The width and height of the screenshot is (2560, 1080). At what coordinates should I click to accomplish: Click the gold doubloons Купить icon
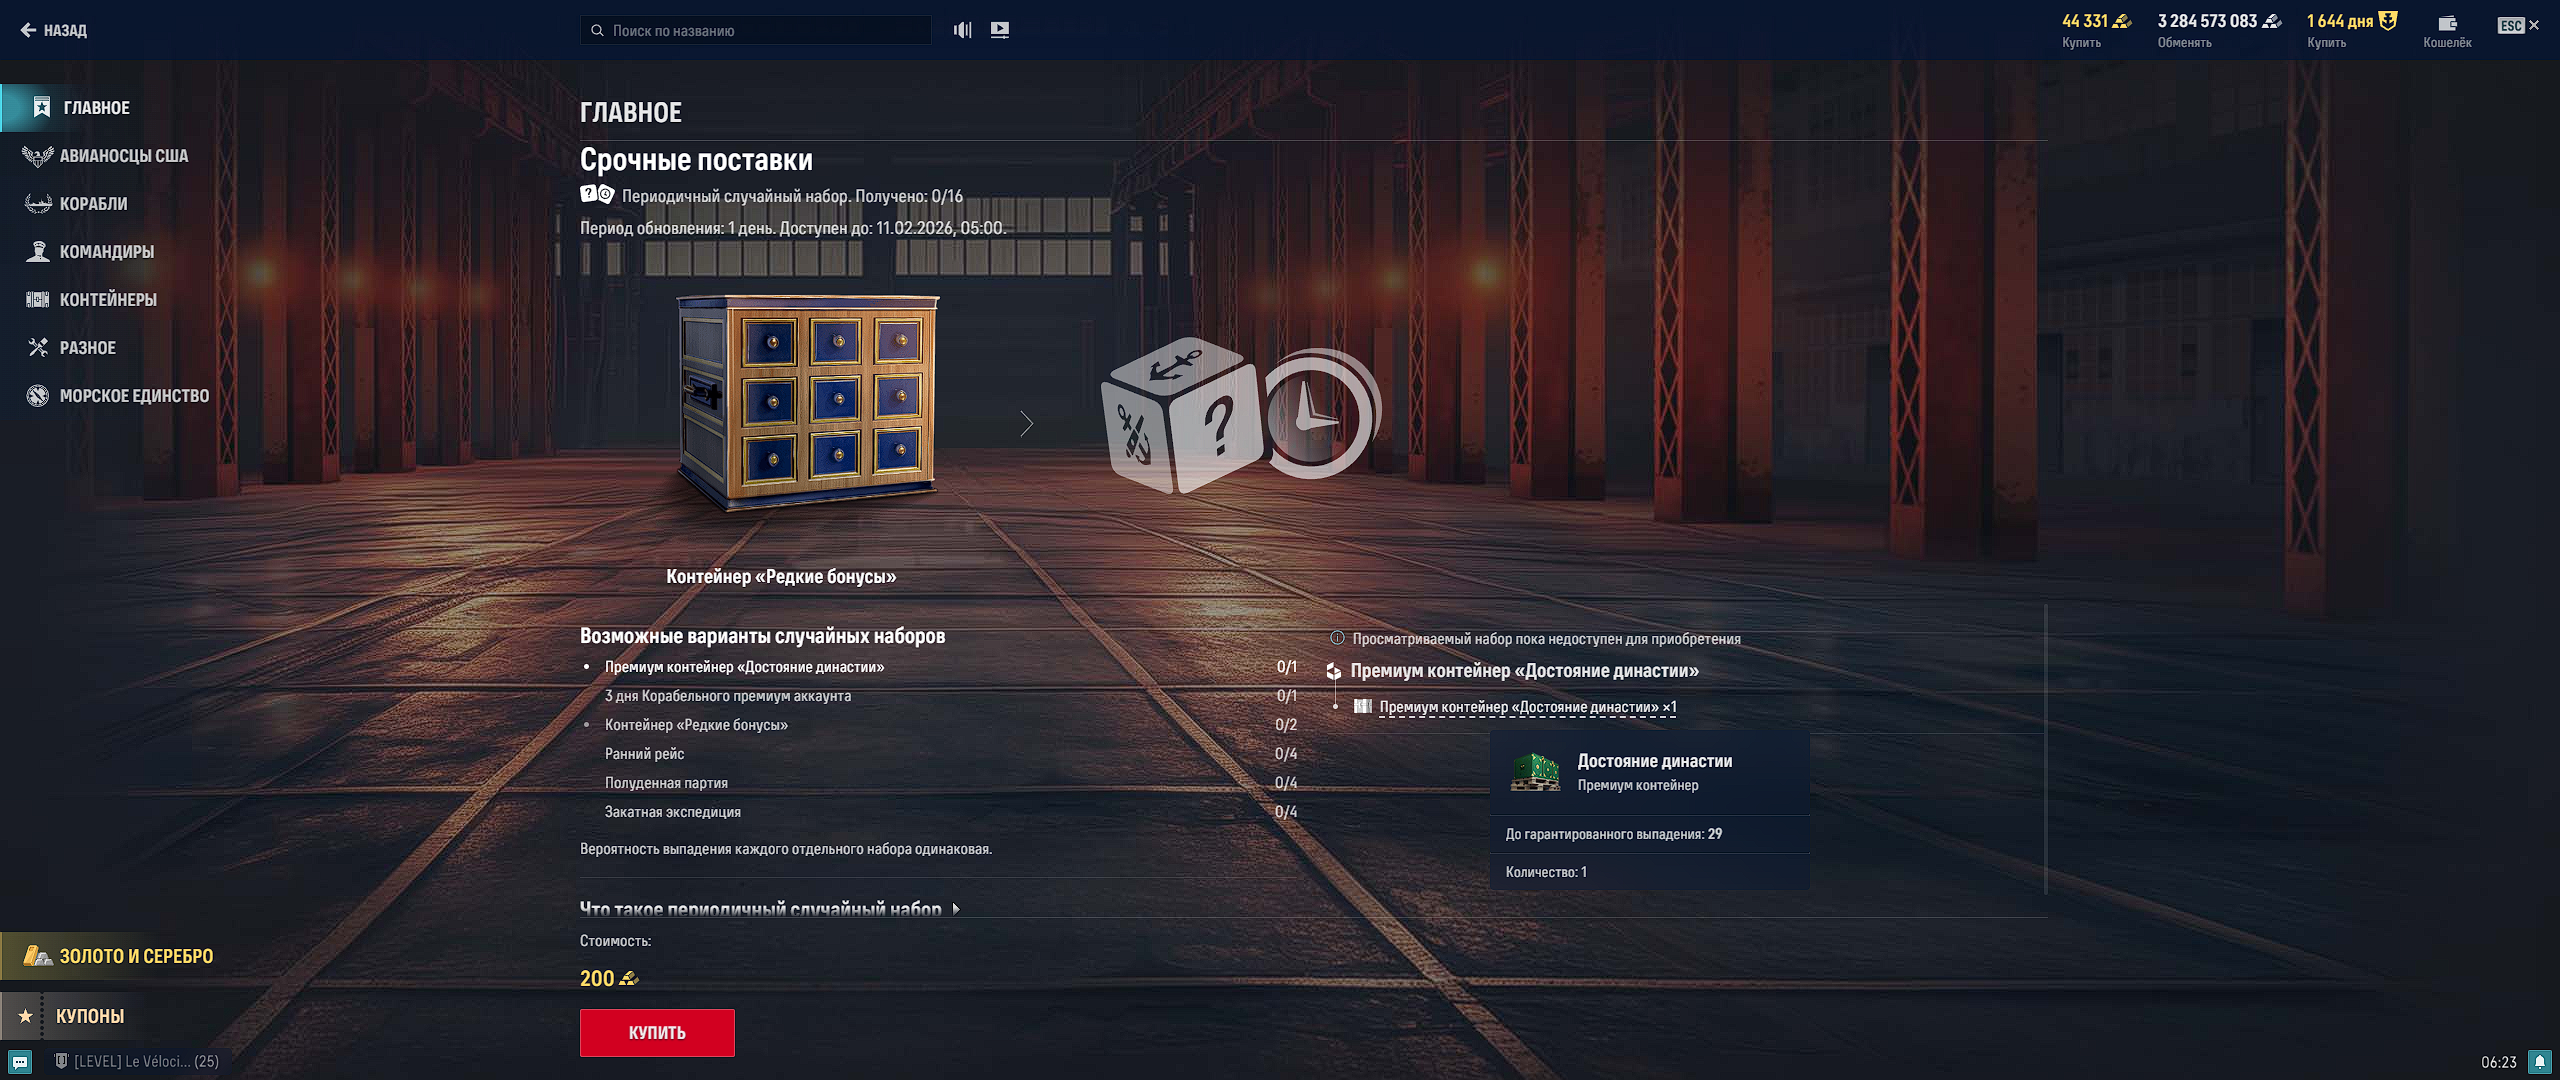2121,21
